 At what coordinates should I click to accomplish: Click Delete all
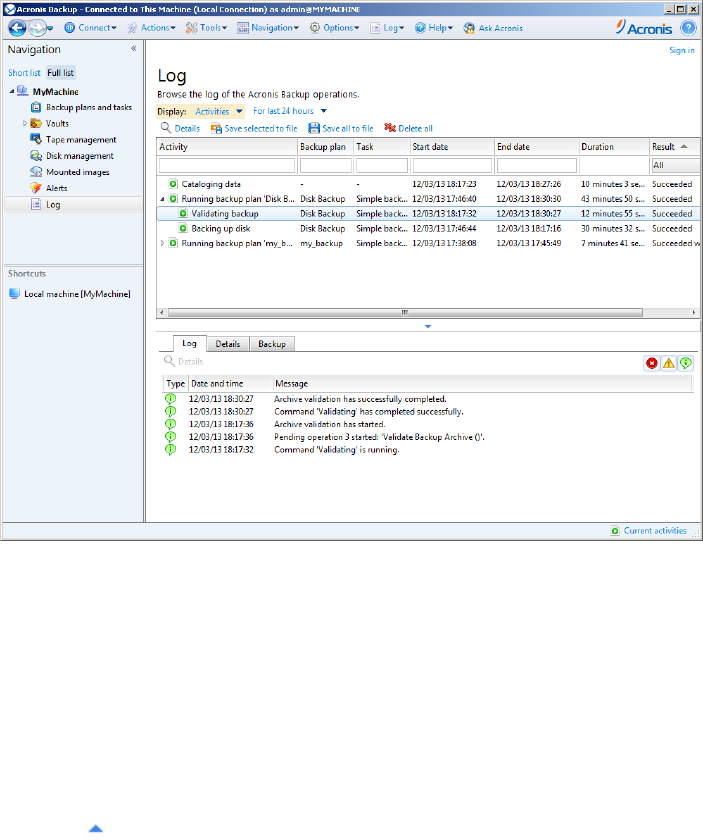click(408, 128)
